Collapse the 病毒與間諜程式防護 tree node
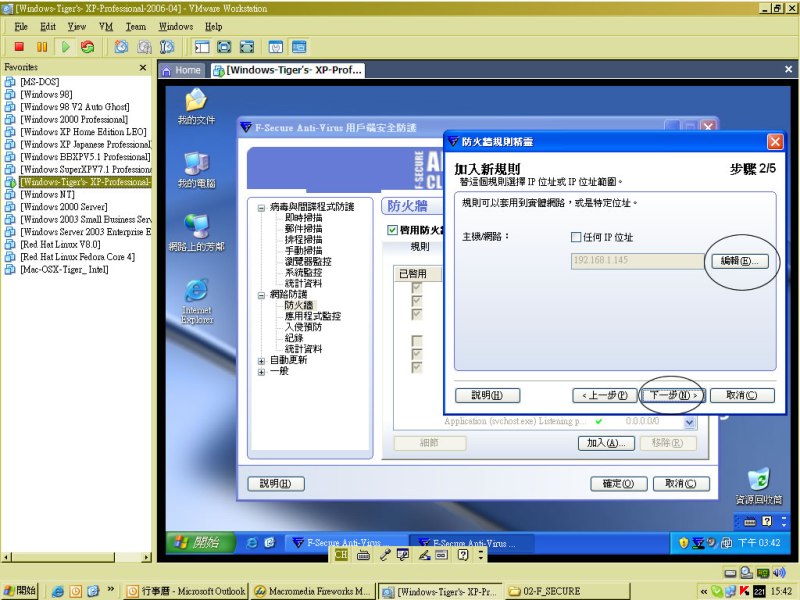Image resolution: width=800 pixels, height=600 pixels. [x=261, y=208]
